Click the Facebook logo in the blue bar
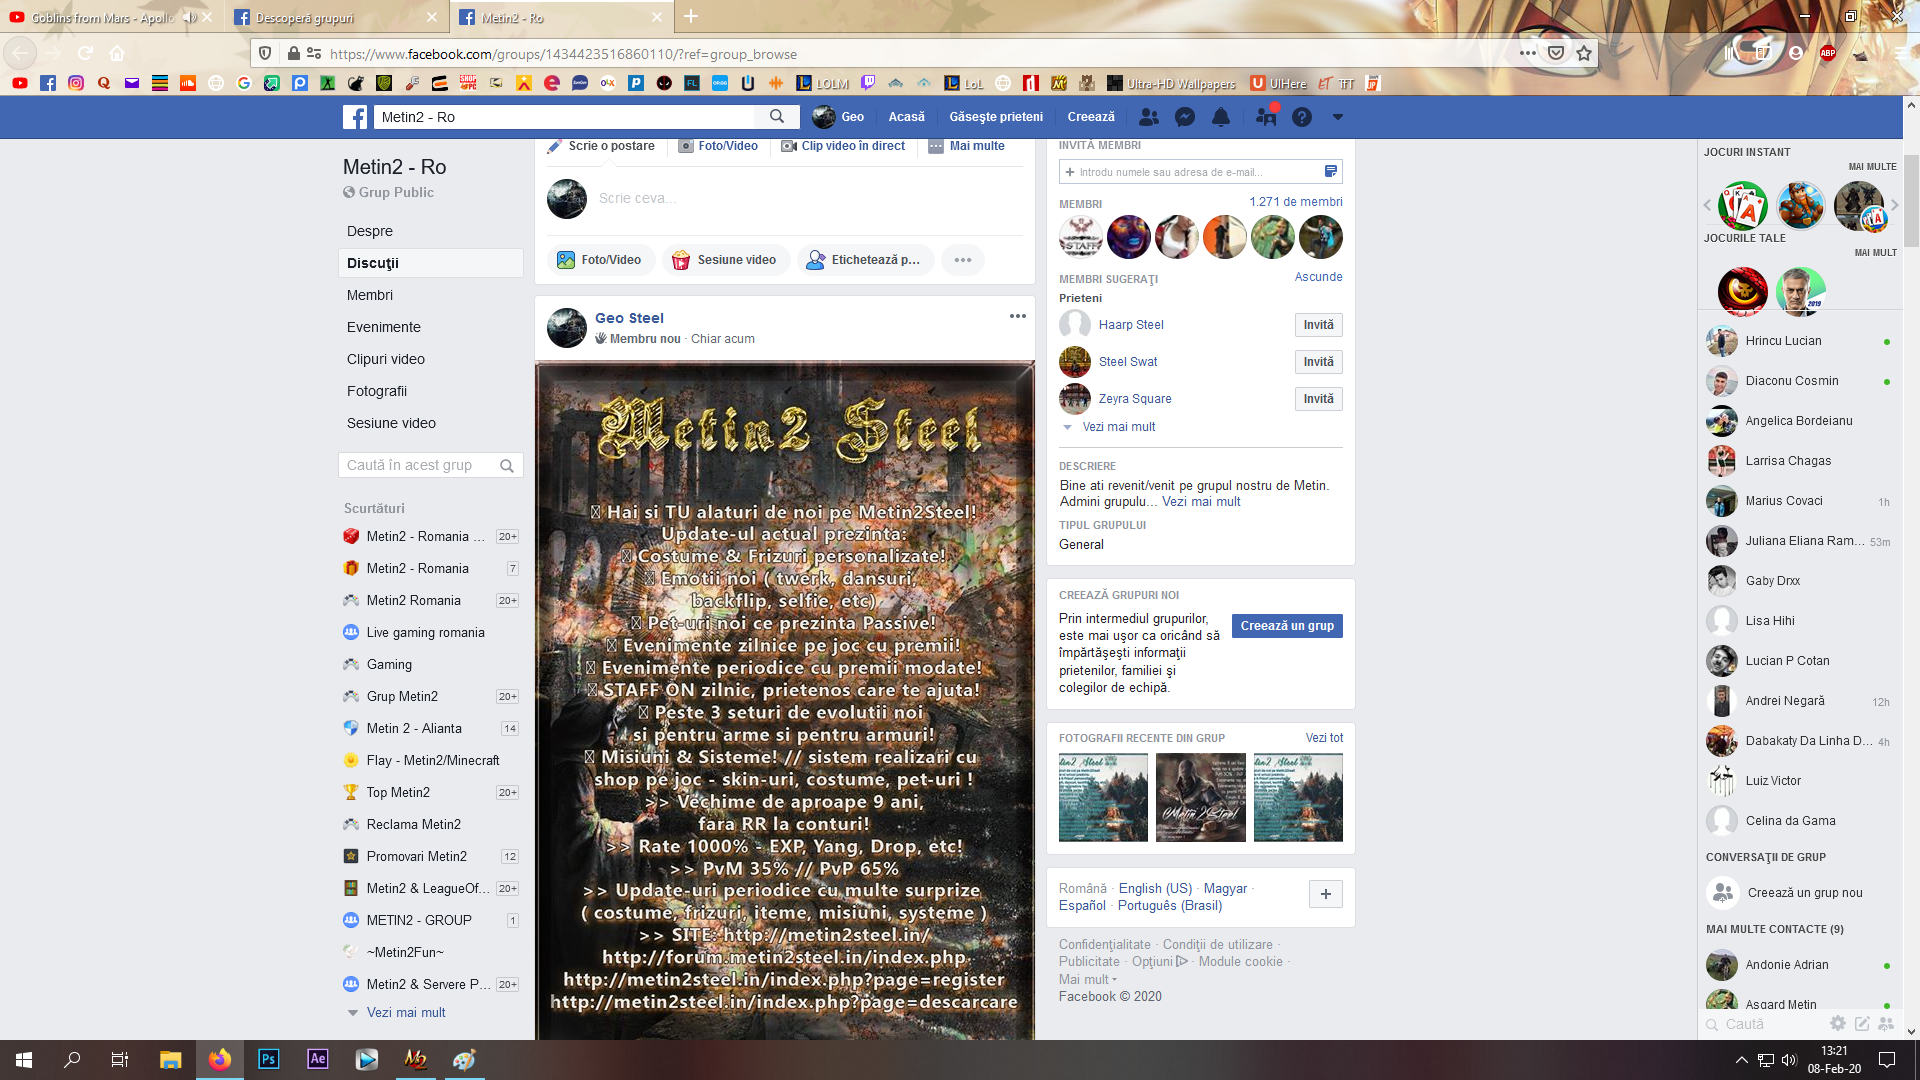This screenshot has width=1920, height=1080. pos(355,117)
